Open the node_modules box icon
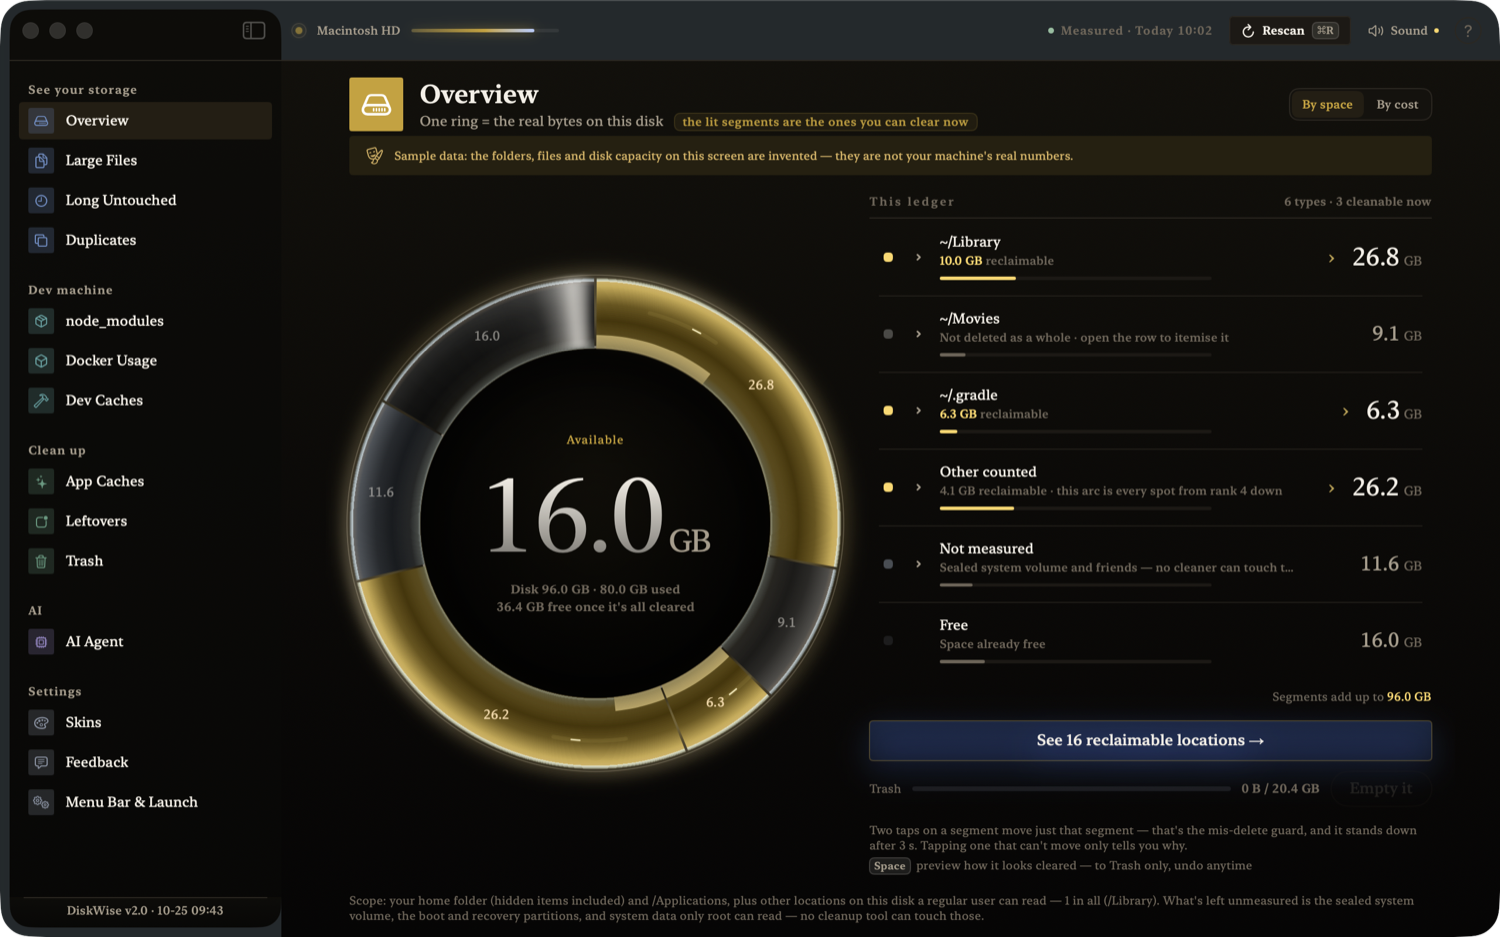Screen dimensions: 1500x937 tap(41, 321)
